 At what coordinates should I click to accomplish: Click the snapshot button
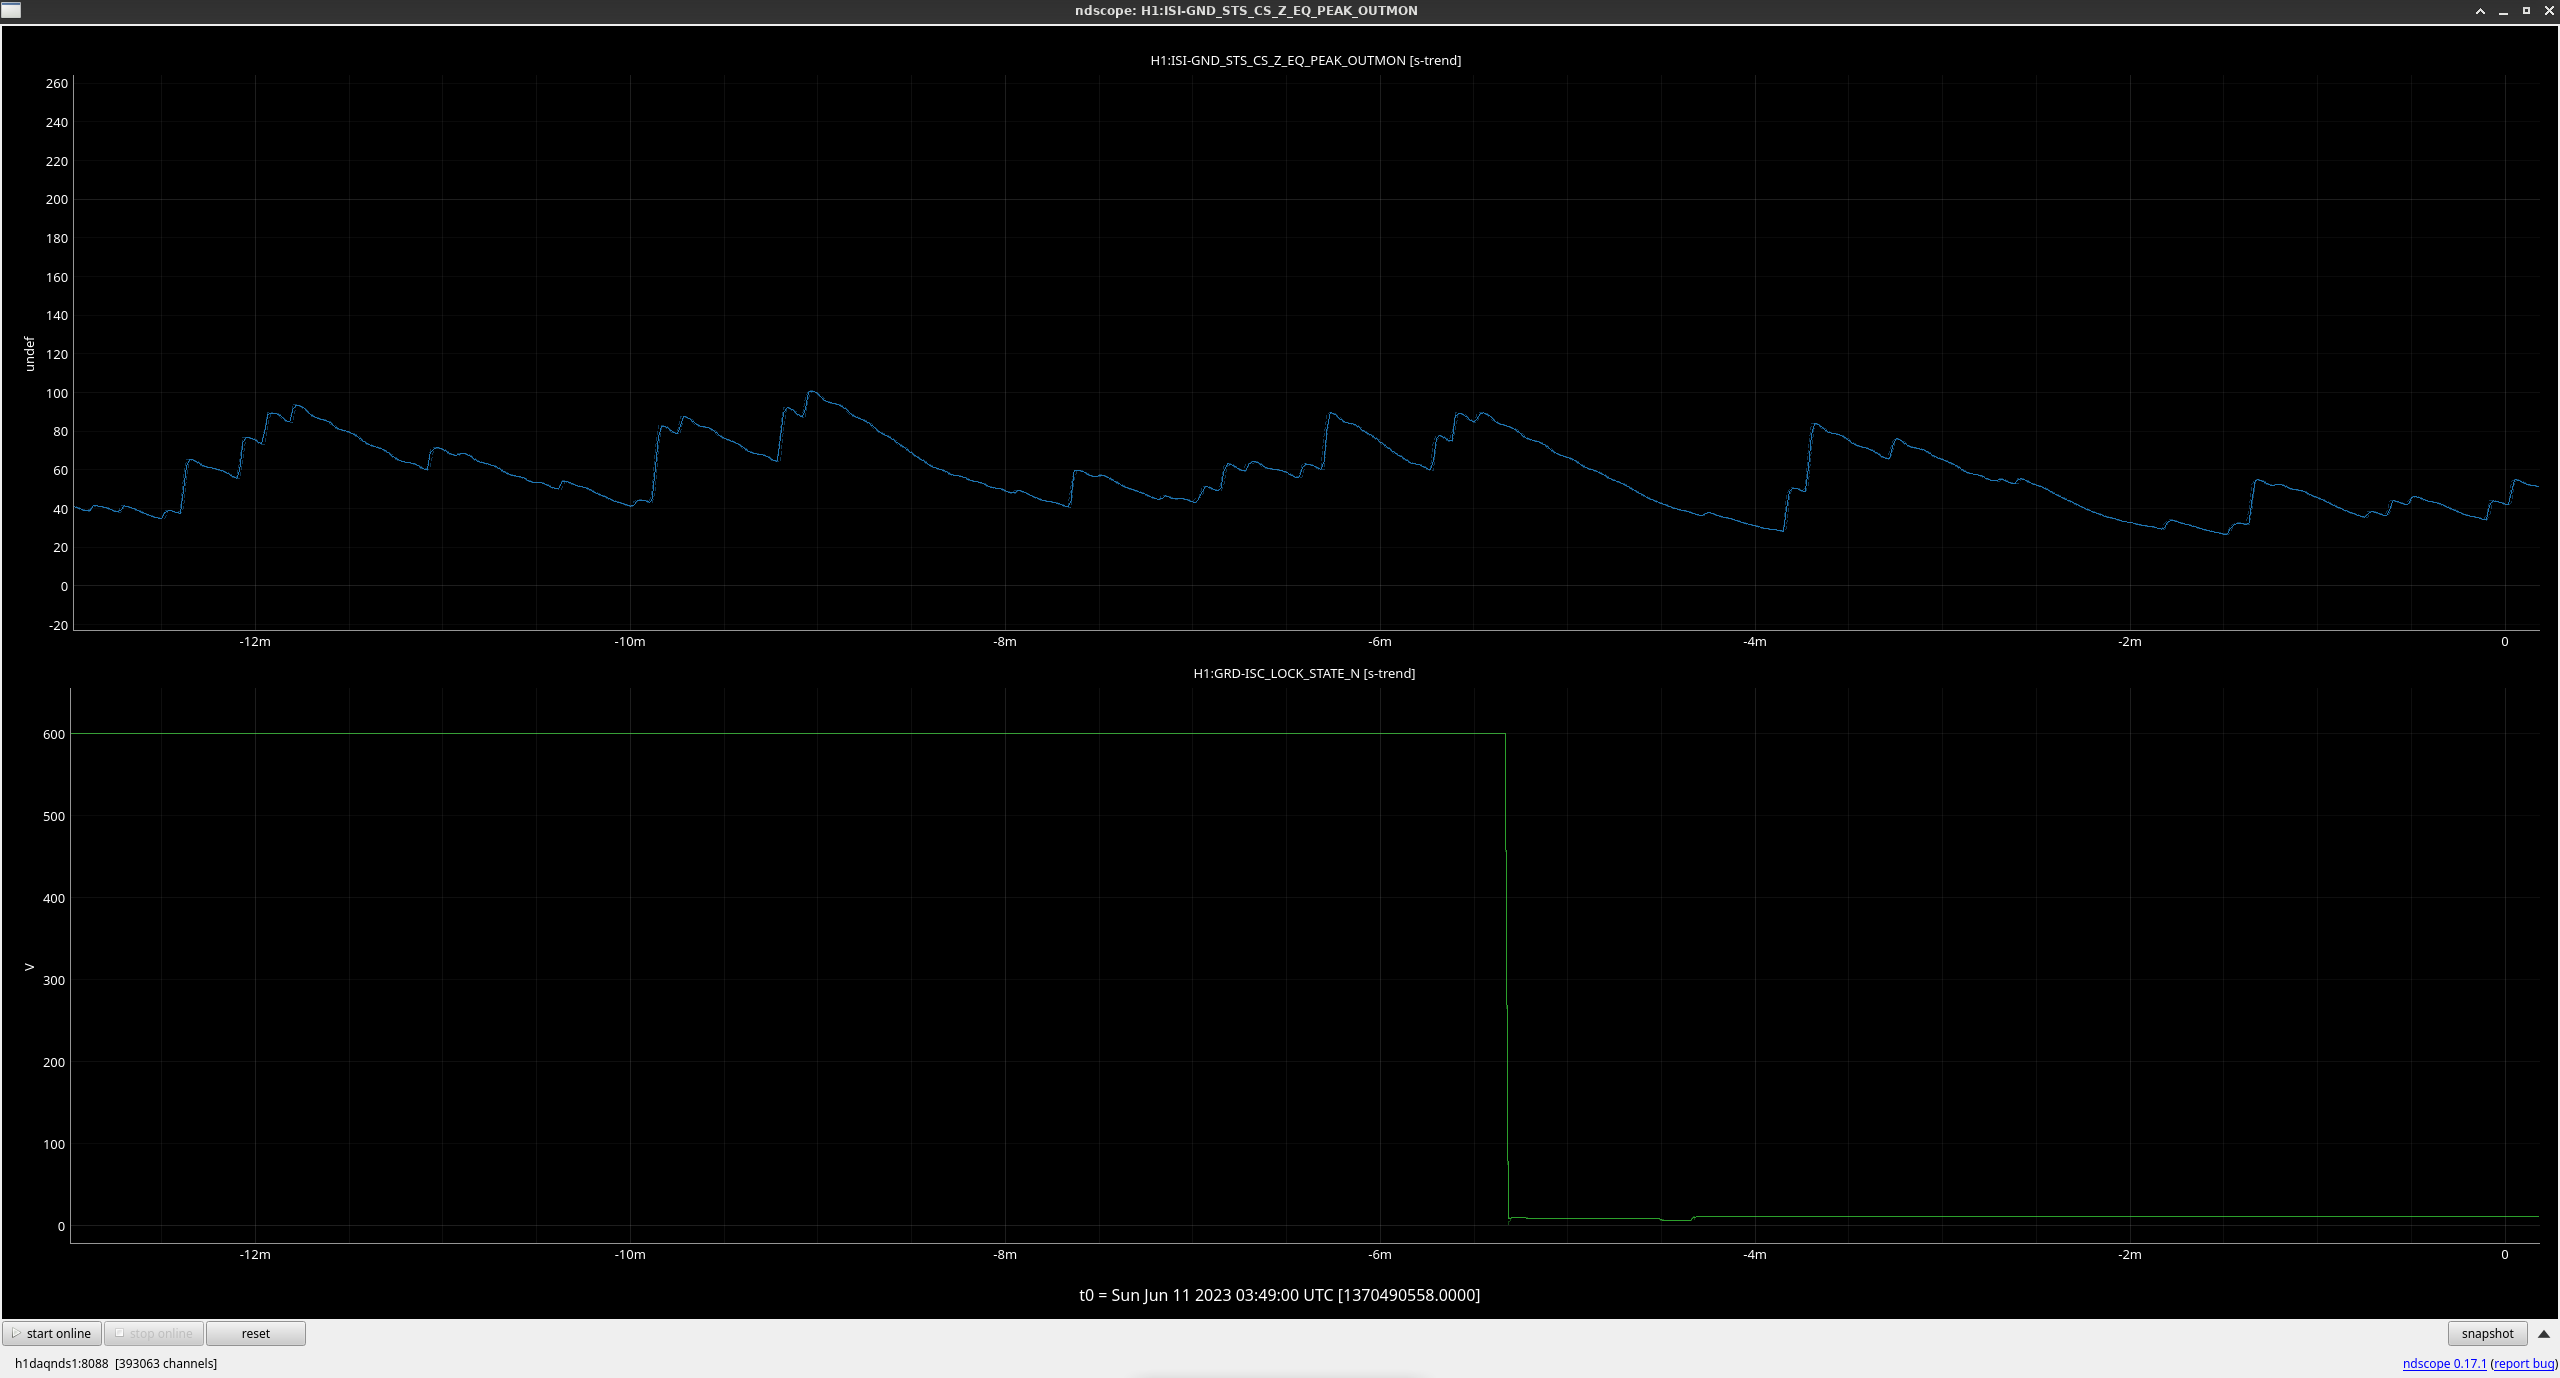point(2486,1333)
